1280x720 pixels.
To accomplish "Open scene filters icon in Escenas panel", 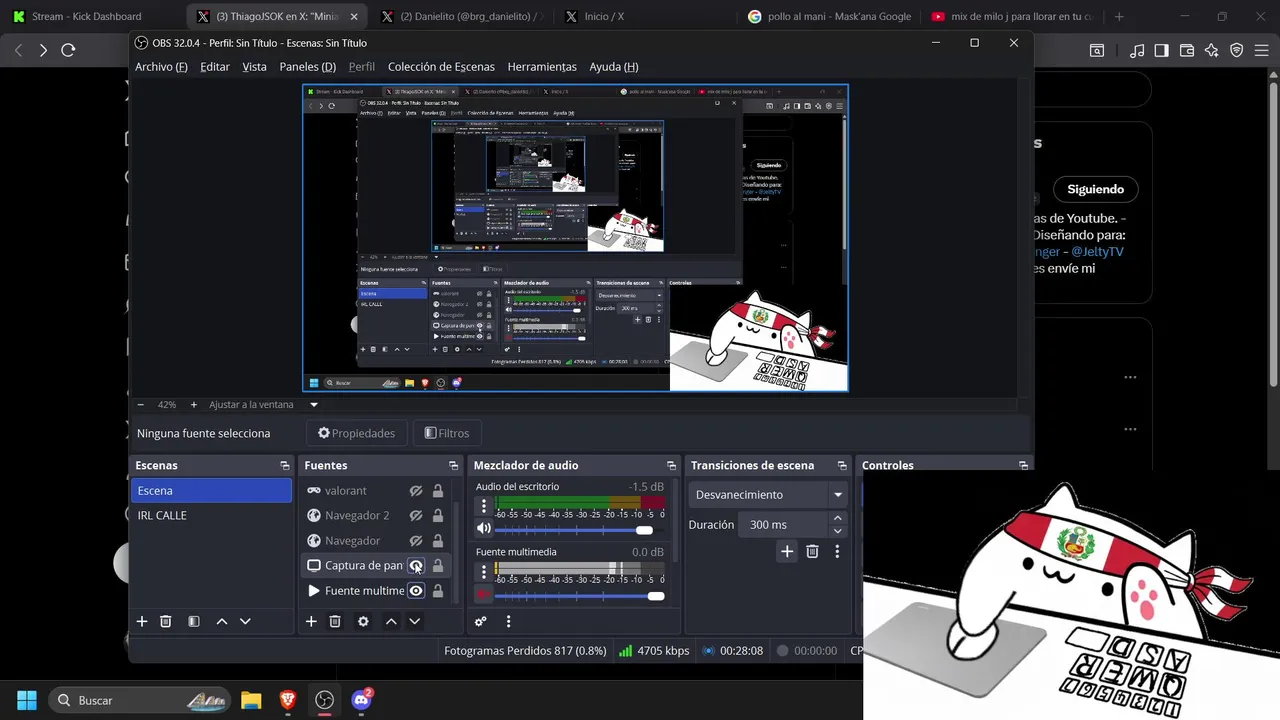I will point(194,621).
